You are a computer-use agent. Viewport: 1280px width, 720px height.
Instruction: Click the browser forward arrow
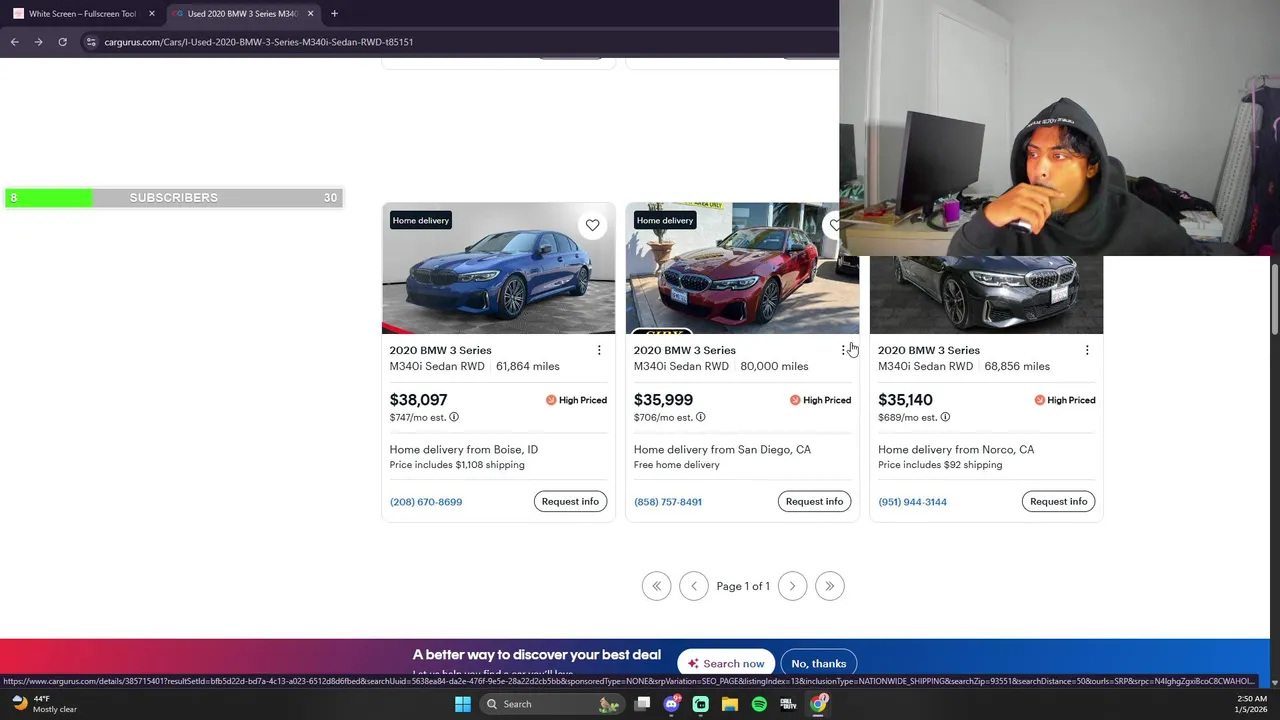click(38, 42)
